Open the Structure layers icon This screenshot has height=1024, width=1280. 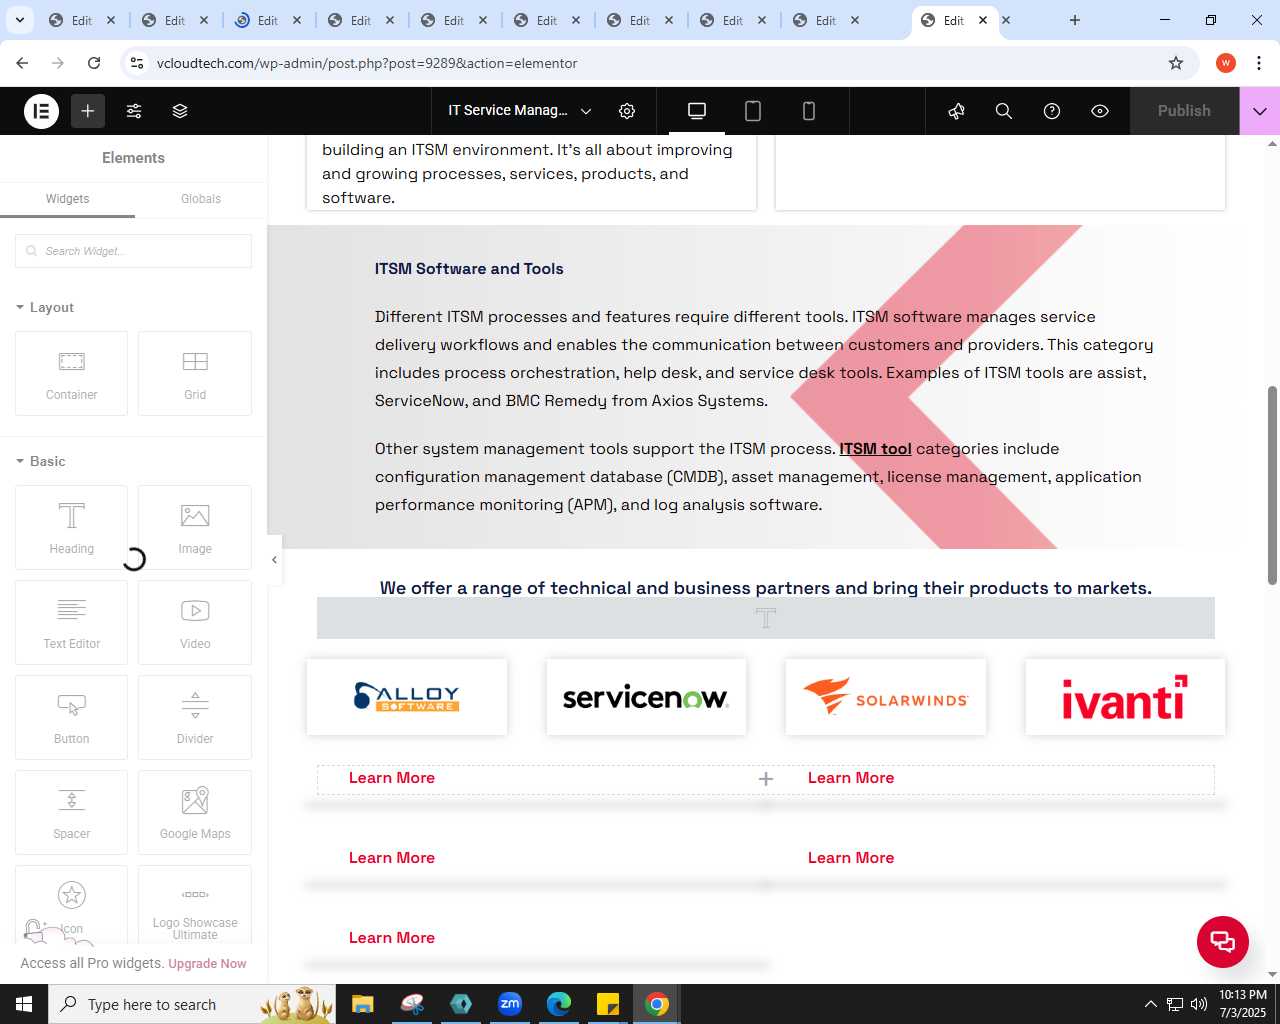coord(180,111)
